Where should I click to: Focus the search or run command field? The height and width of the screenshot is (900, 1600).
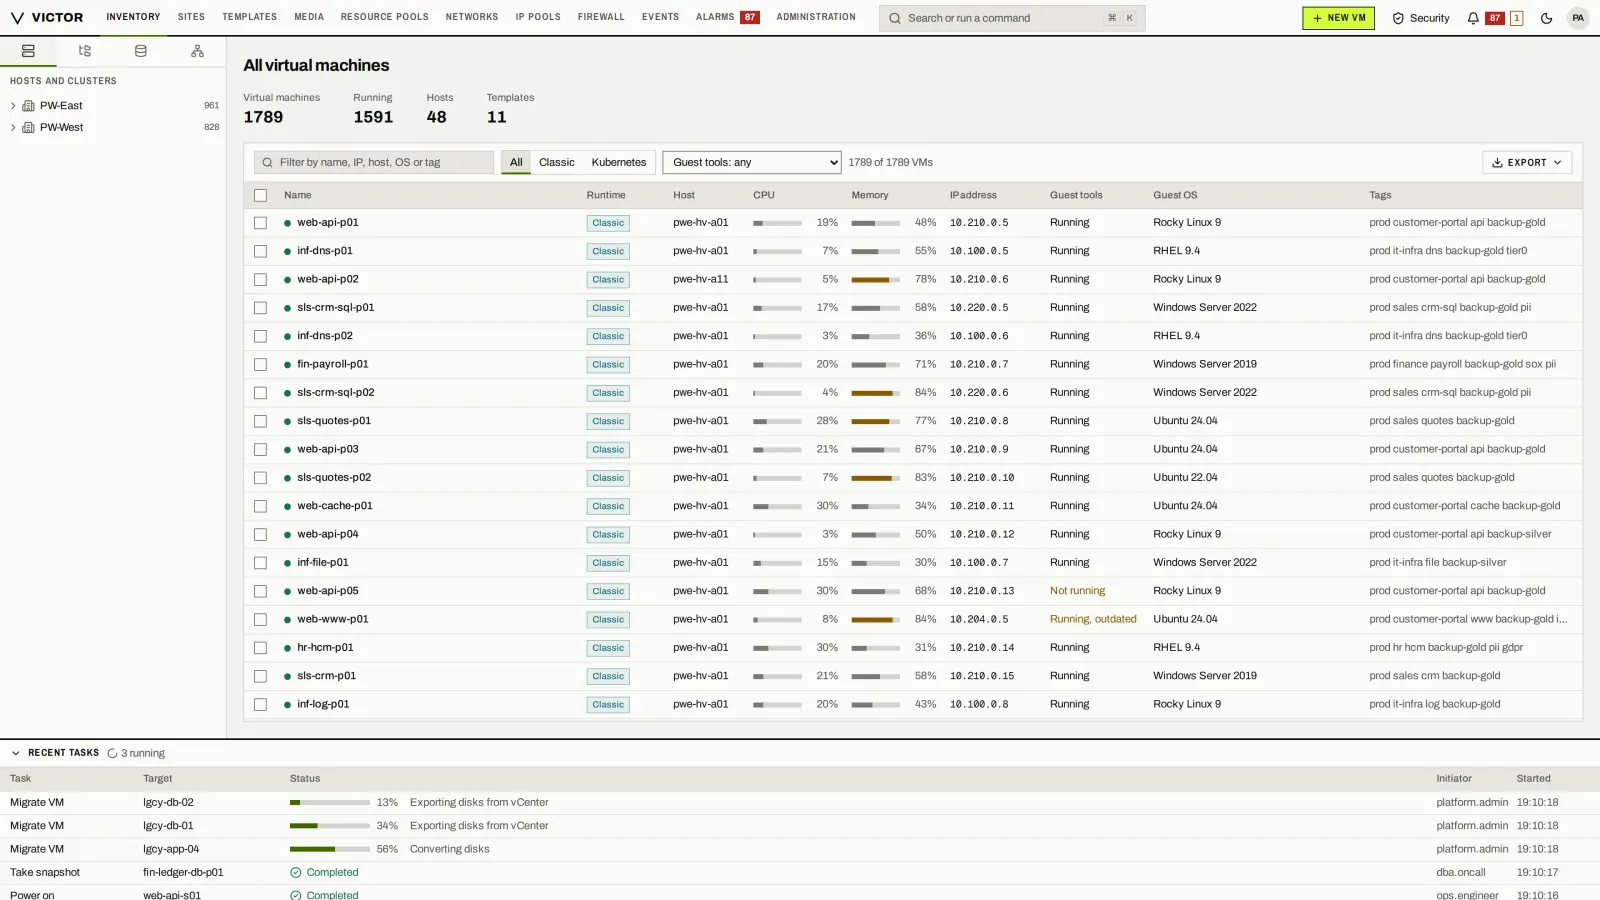(x=1012, y=18)
